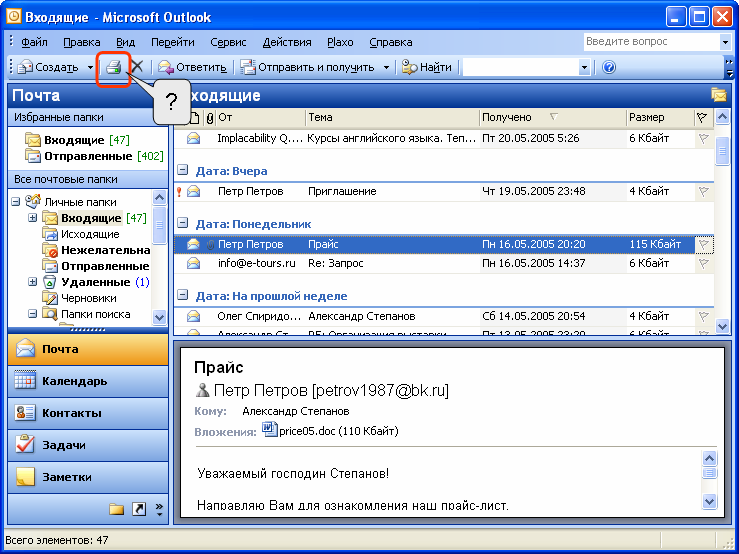
Task: Open the price05.doc attachment
Action: click(330, 430)
